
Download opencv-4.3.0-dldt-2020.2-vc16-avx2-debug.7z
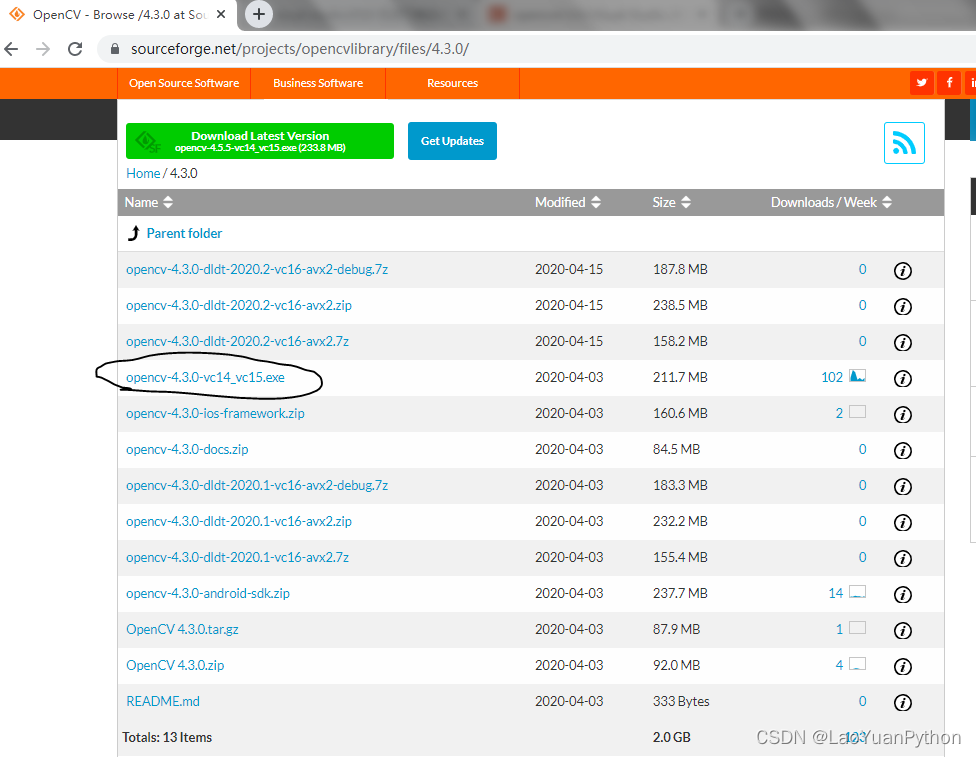point(257,270)
